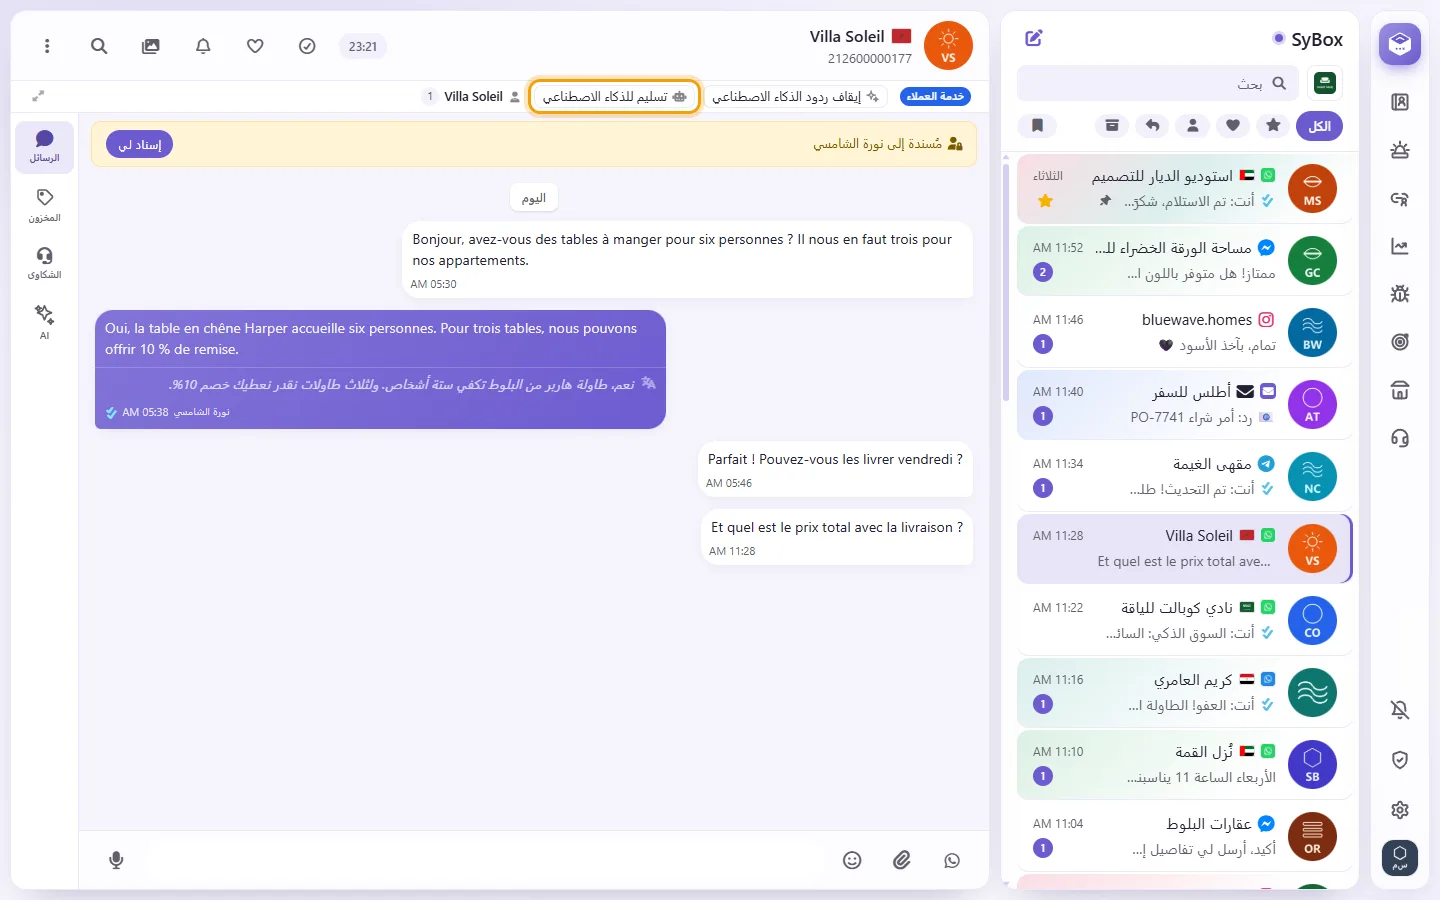
Task: Open the settings gear in sidebar
Action: tap(1400, 810)
